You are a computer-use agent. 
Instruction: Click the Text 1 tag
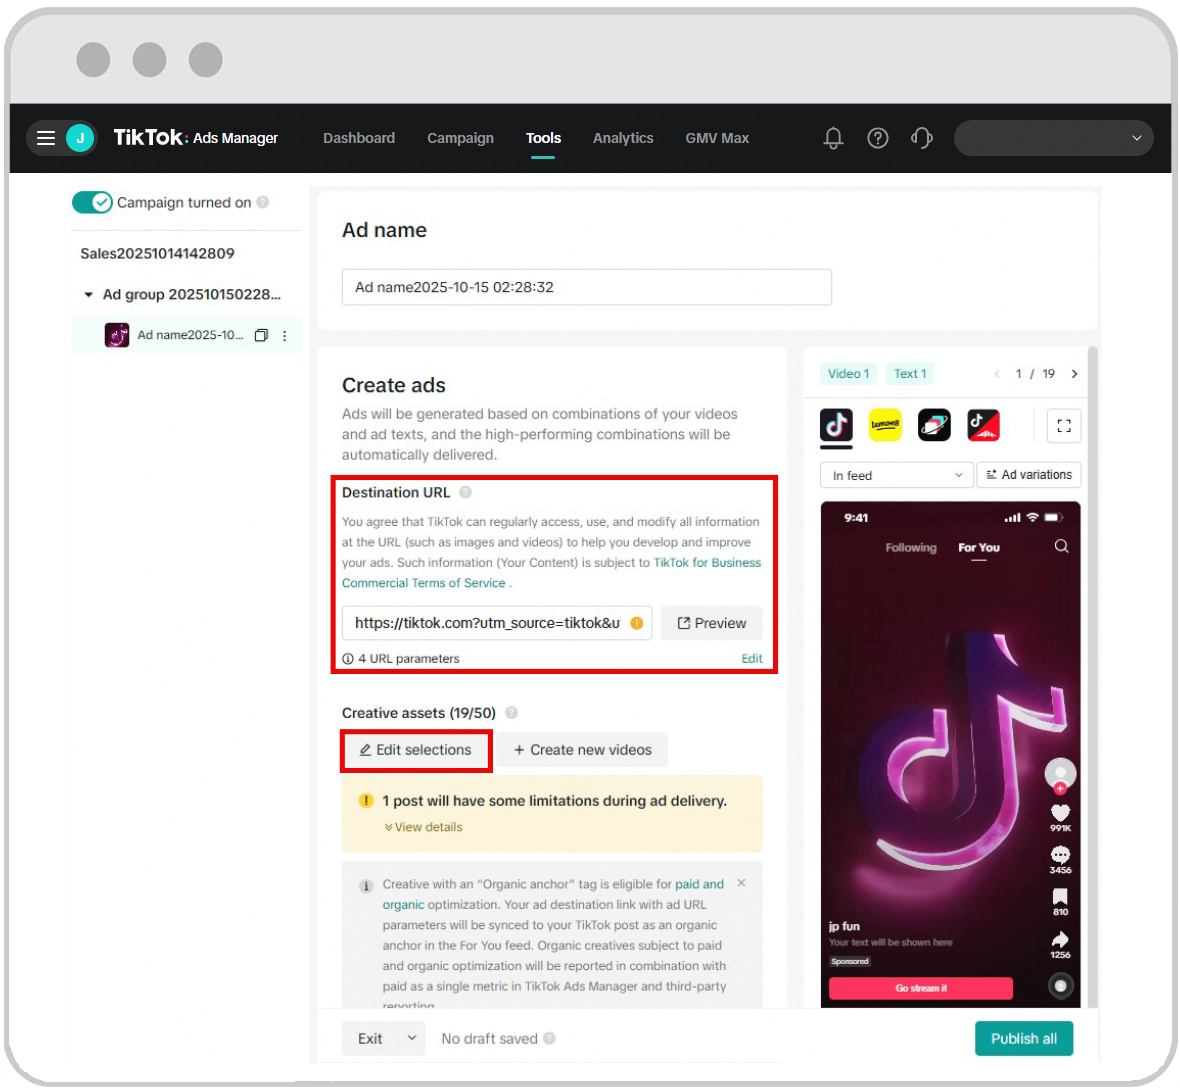point(910,373)
